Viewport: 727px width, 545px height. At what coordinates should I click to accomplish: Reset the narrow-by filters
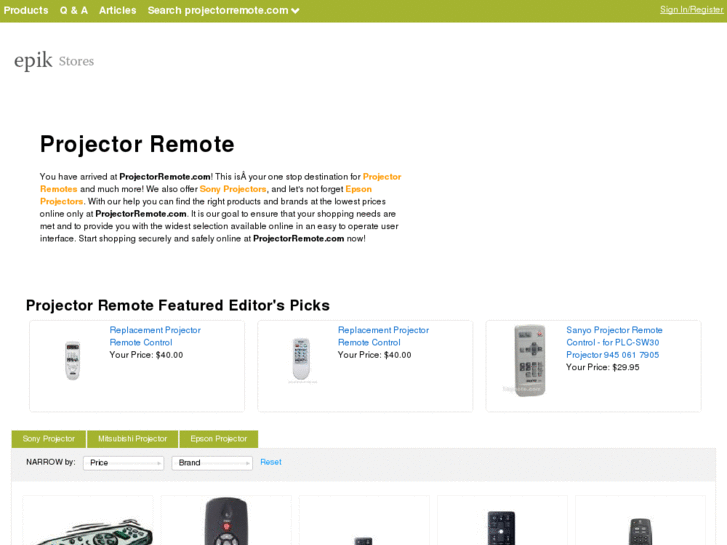(271, 462)
